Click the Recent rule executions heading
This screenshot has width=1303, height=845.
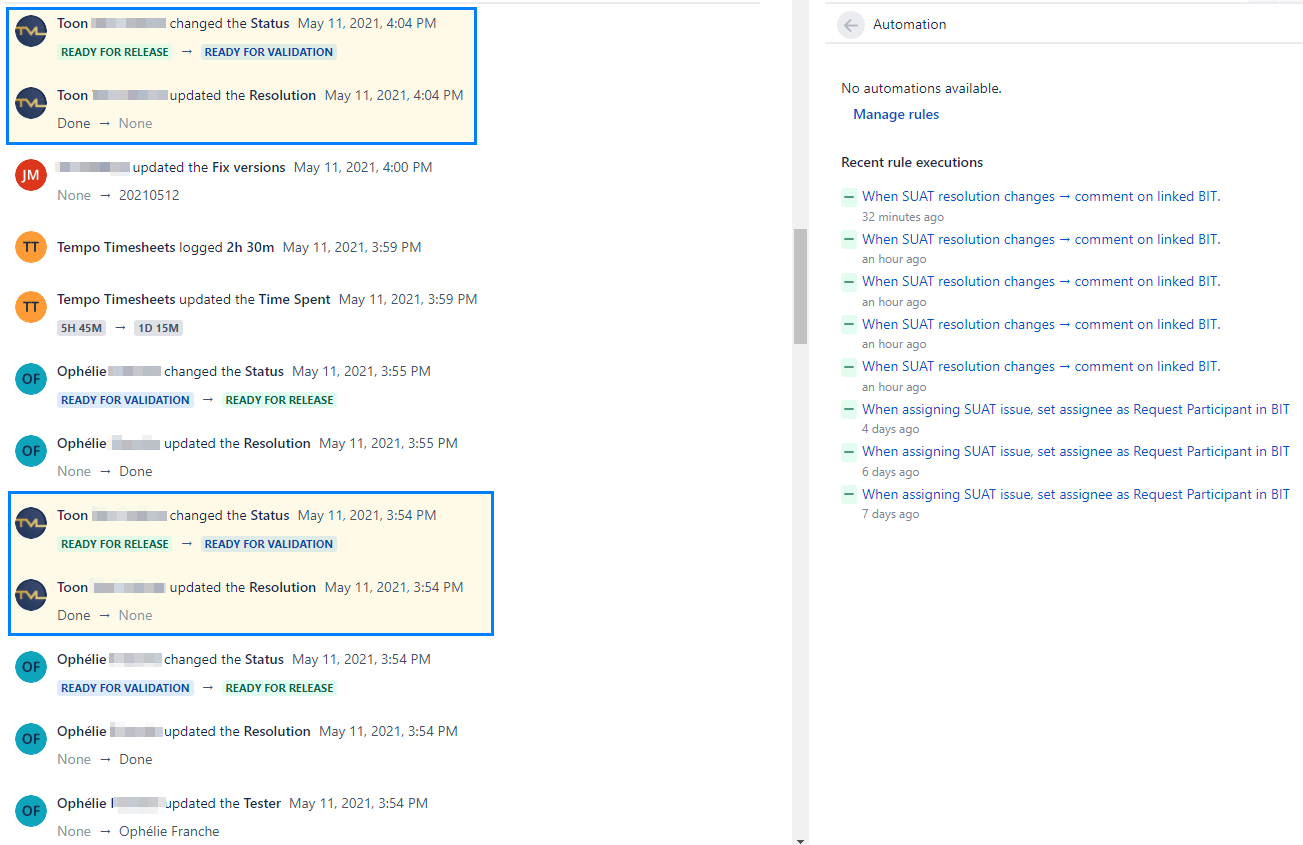point(912,162)
